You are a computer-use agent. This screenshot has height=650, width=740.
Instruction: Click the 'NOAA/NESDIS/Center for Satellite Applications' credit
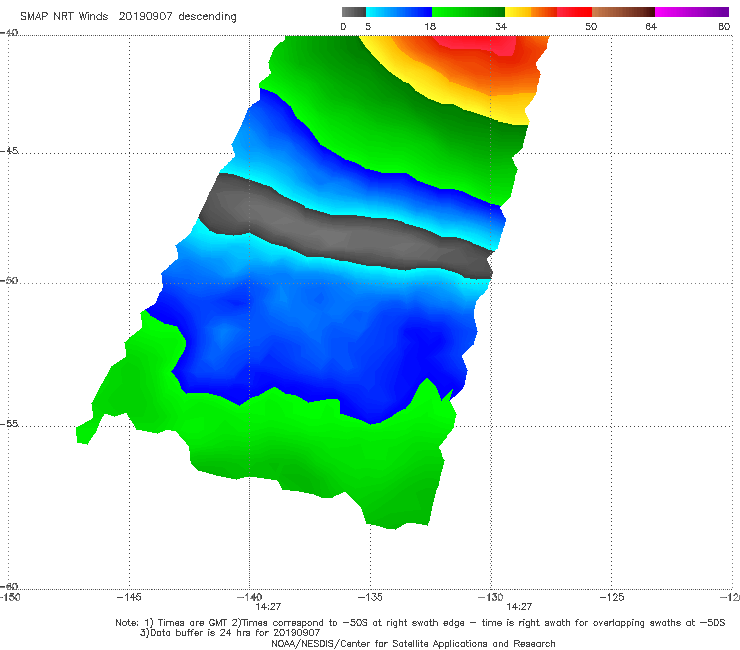click(x=413, y=643)
